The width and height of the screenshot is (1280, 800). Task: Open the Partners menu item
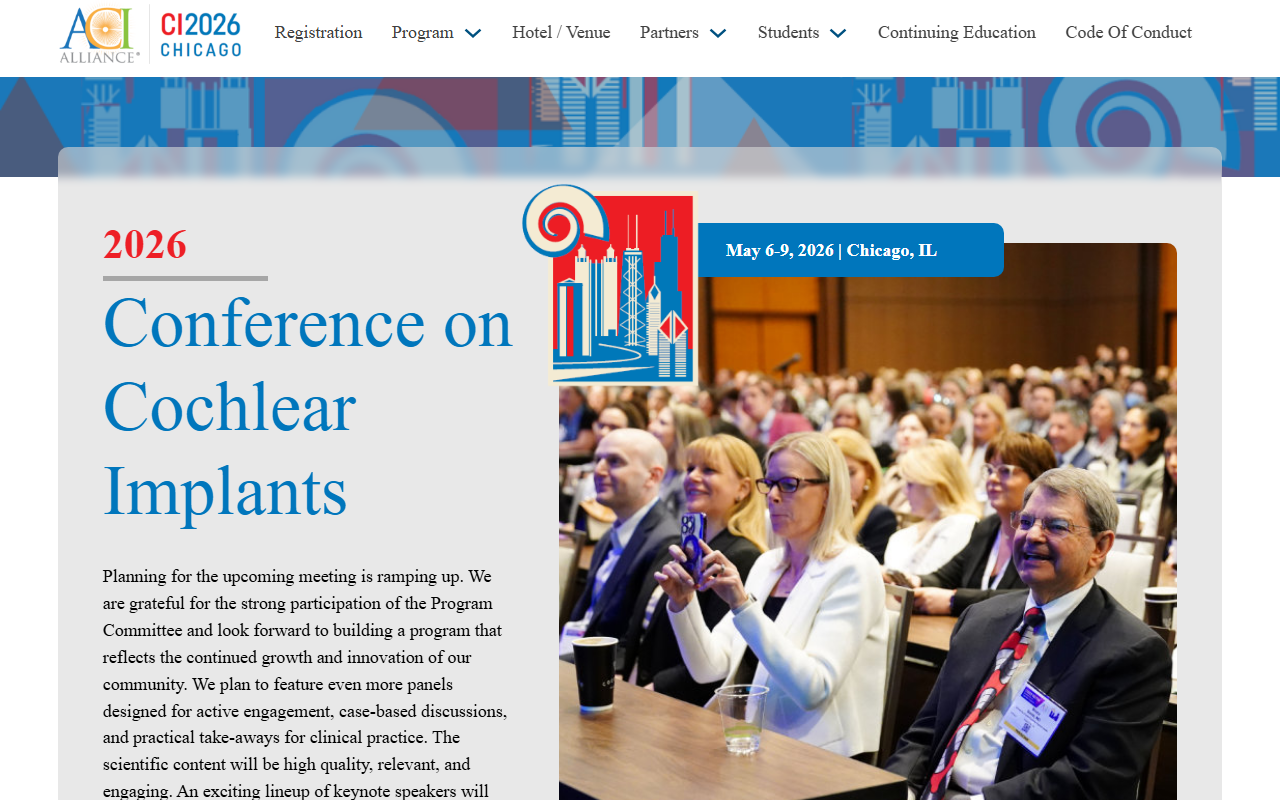pyautogui.click(x=669, y=32)
